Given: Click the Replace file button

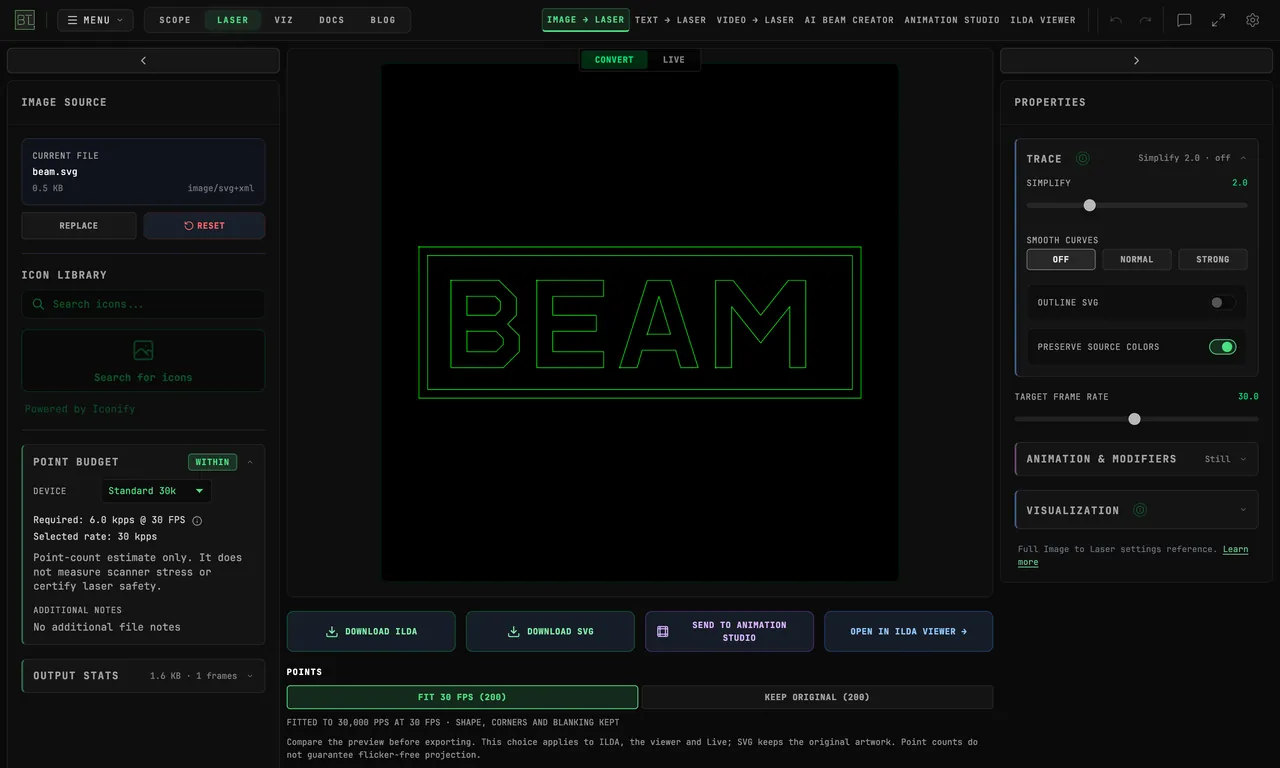Looking at the screenshot, I should [x=79, y=225].
